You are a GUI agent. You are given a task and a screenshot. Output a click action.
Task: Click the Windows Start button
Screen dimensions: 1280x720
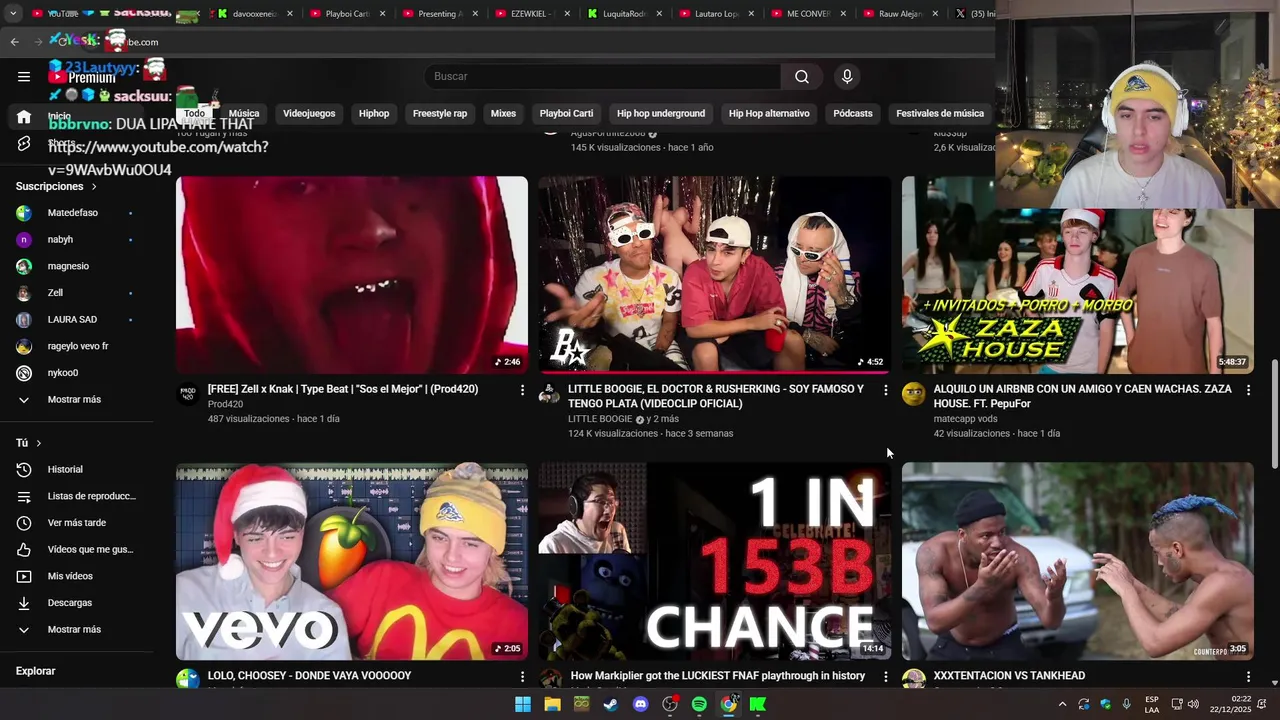pyautogui.click(x=523, y=704)
